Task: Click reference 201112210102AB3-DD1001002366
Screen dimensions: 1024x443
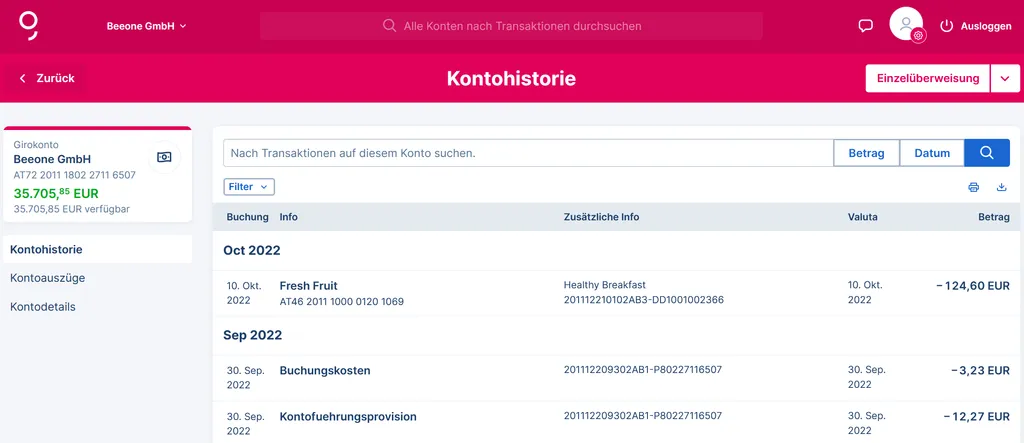Action: [x=643, y=300]
